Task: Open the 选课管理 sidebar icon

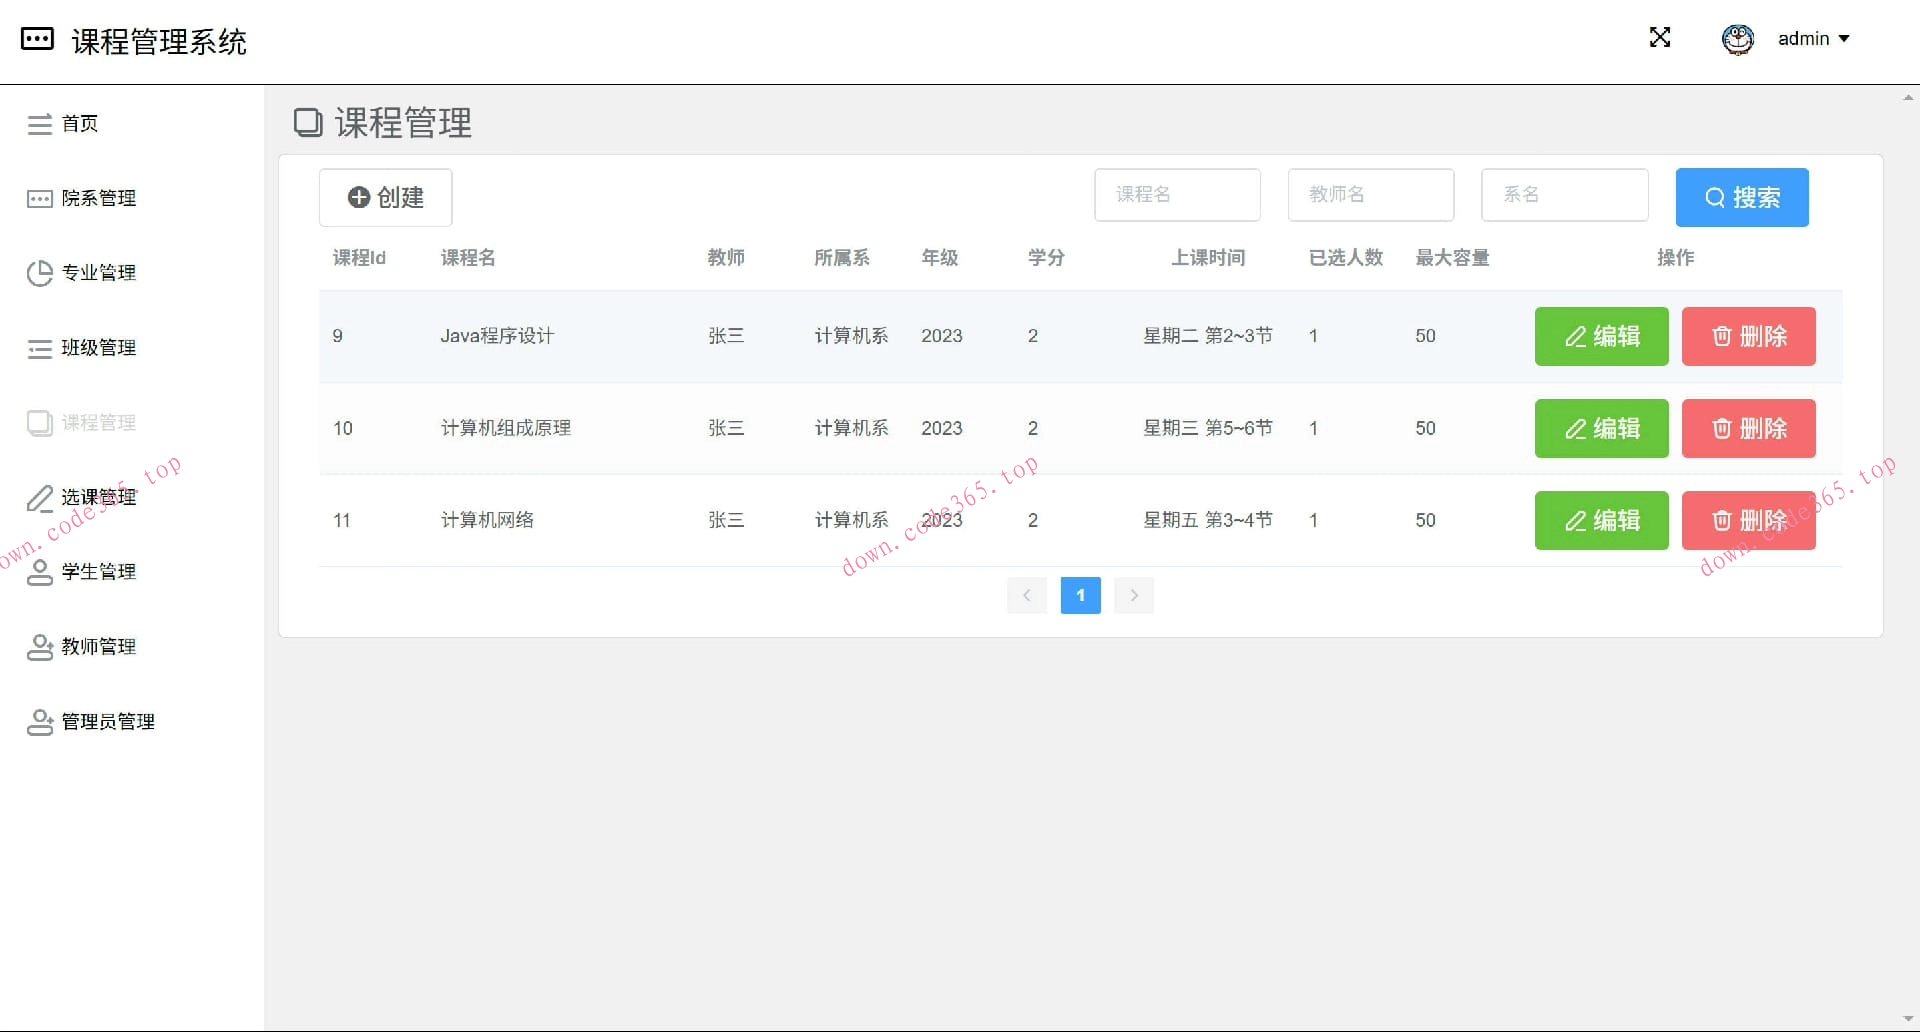Action: 40,497
